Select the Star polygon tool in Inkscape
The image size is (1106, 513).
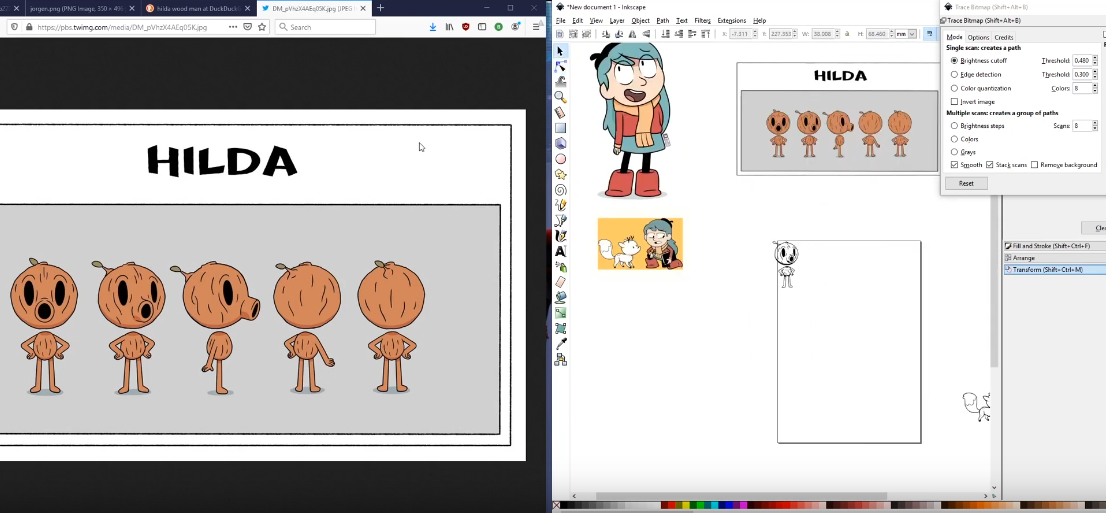click(561, 174)
